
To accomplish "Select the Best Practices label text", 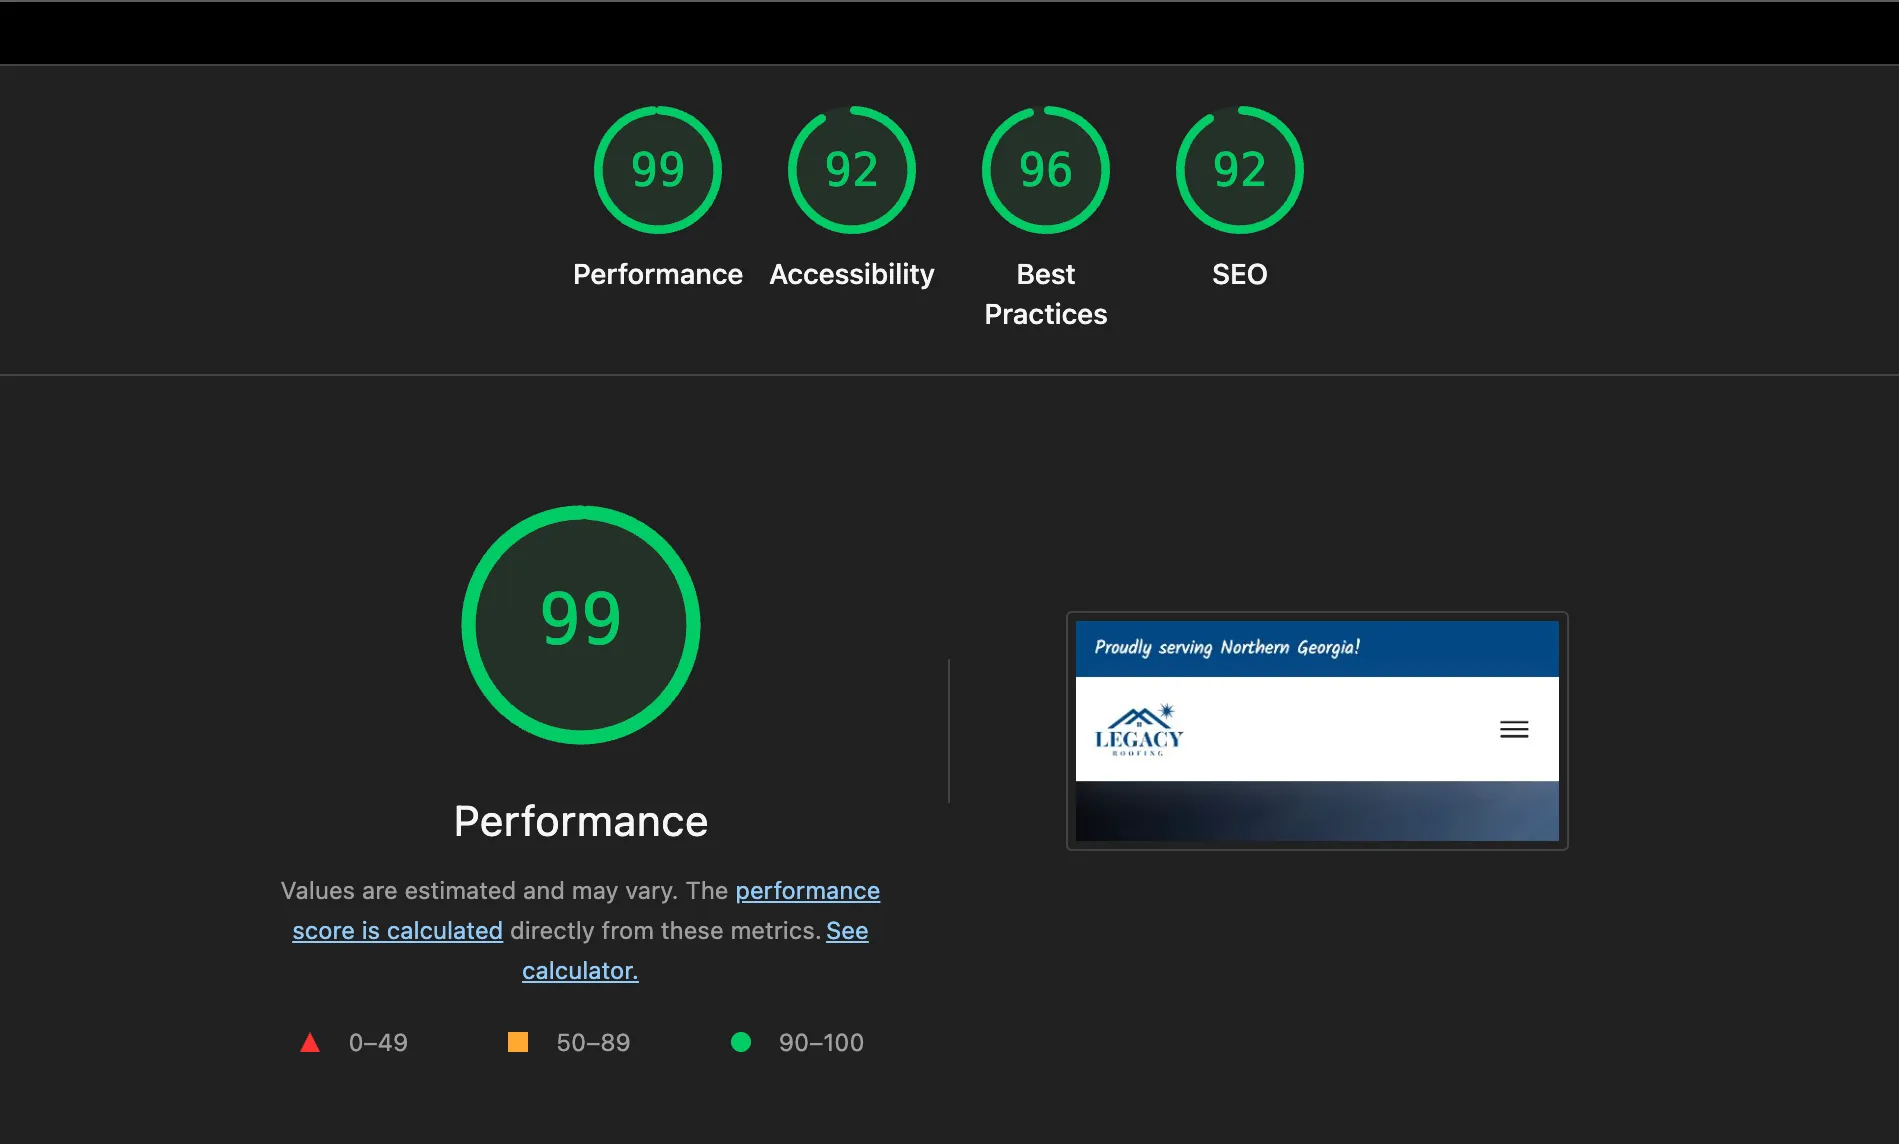I will pos(1045,293).
